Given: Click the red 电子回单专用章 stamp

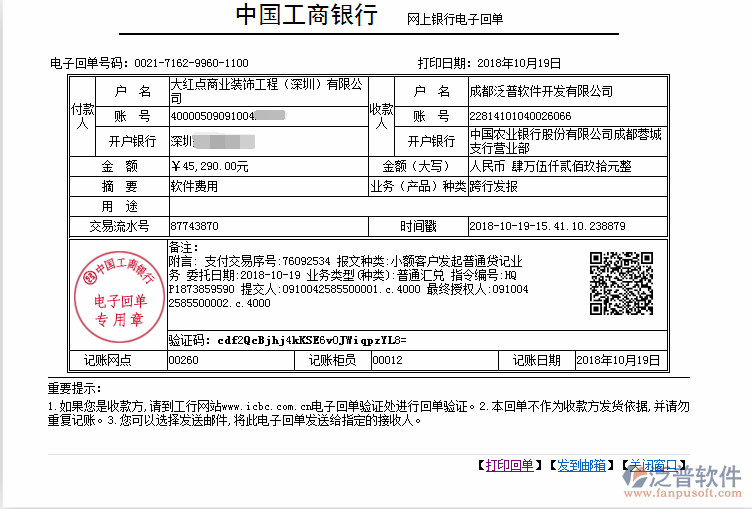Looking at the screenshot, I should [119, 296].
